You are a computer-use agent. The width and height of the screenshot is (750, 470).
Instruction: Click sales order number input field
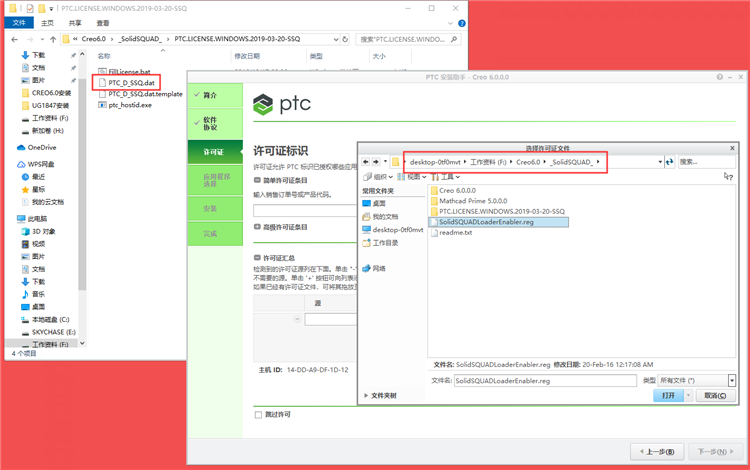click(x=305, y=210)
